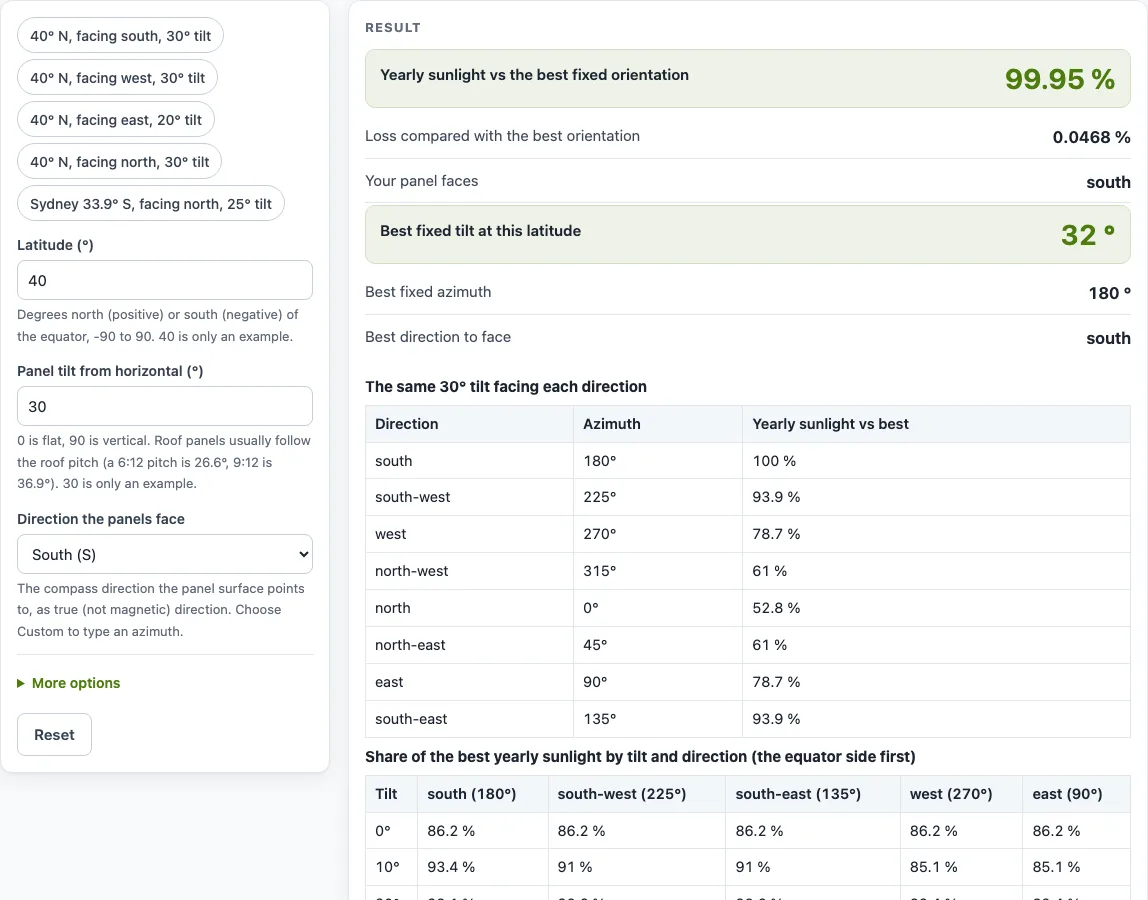
Task: Click the Reset button
Action: click(x=54, y=734)
